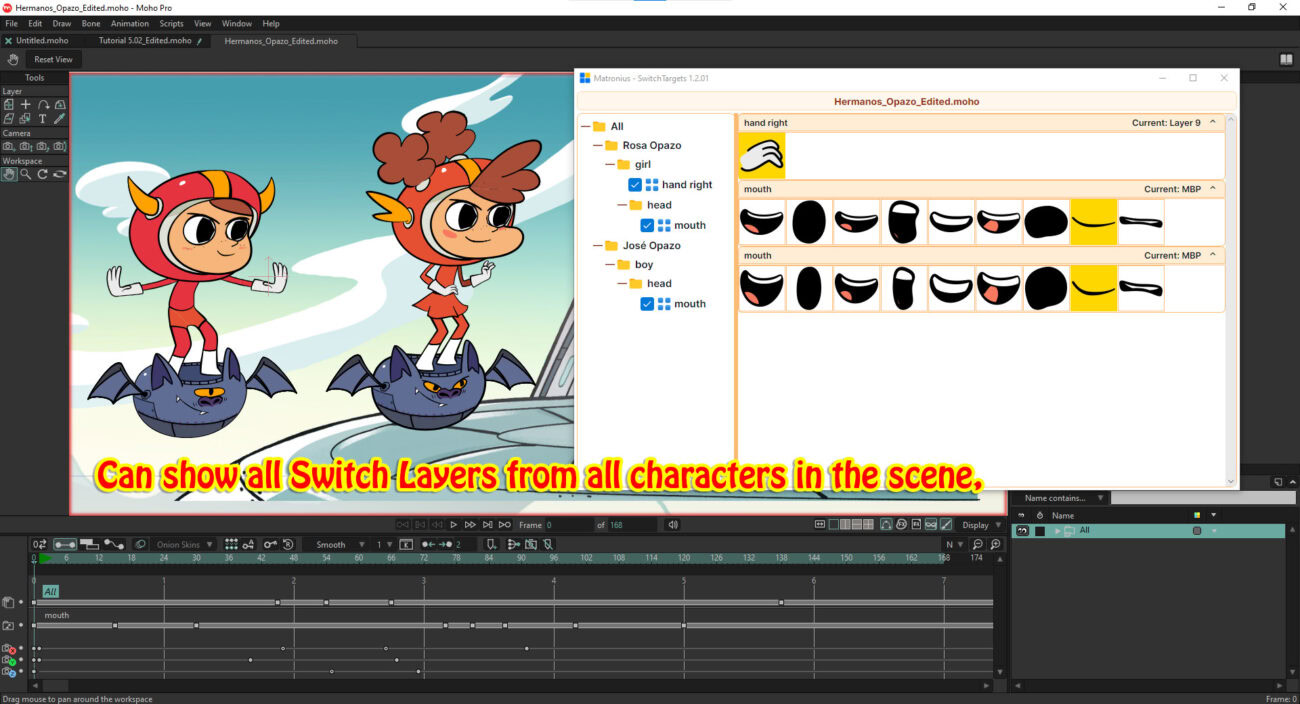Viewport: 1300px width, 704px height.
Task: Select the Follow Path curved arrow tool
Action: click(x=43, y=104)
